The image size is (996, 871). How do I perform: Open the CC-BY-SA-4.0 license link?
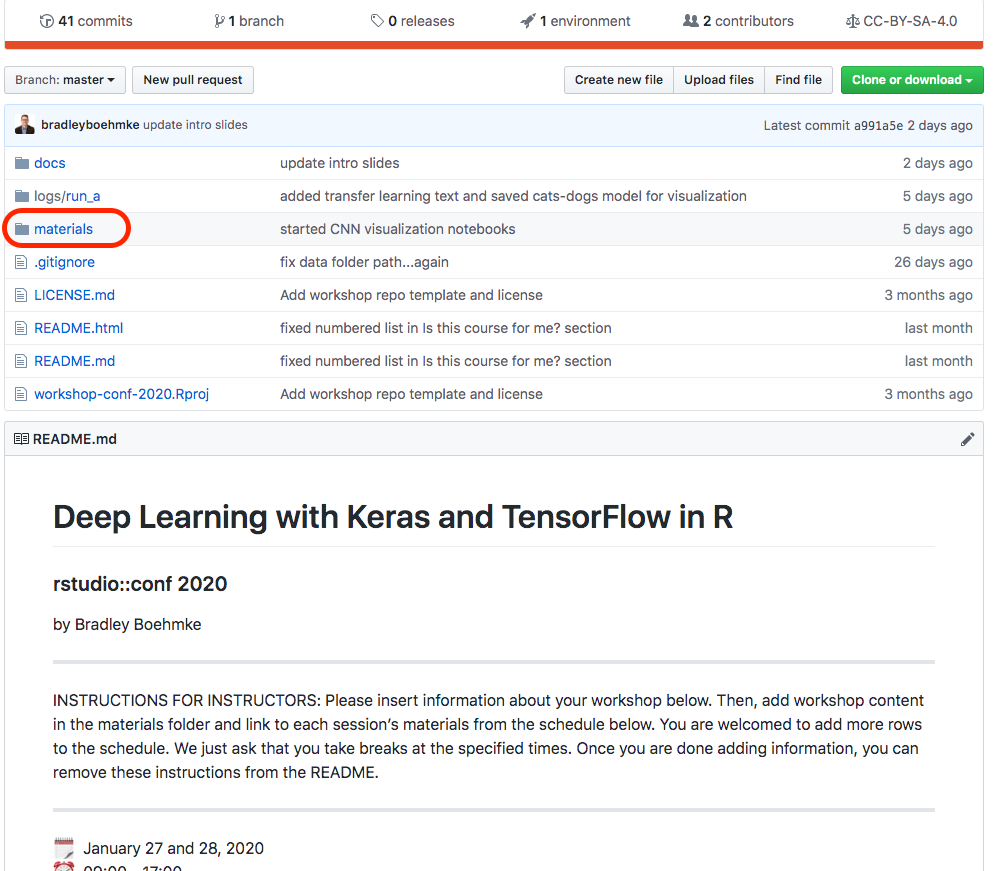coord(901,21)
